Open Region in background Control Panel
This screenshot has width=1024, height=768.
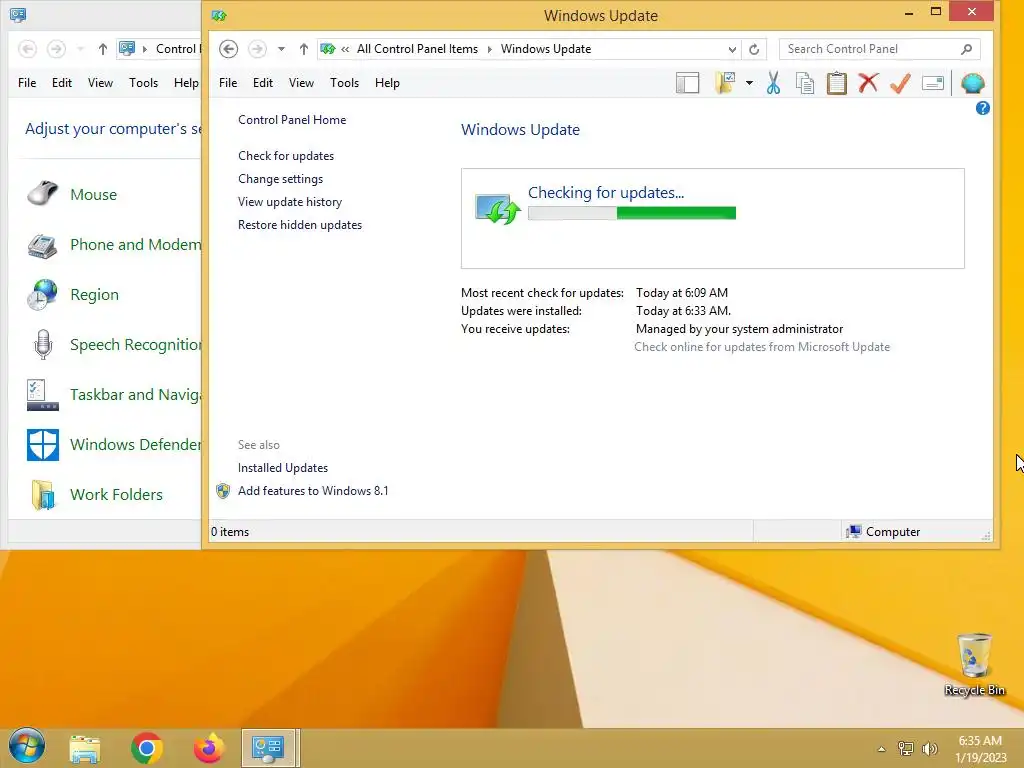click(x=95, y=295)
